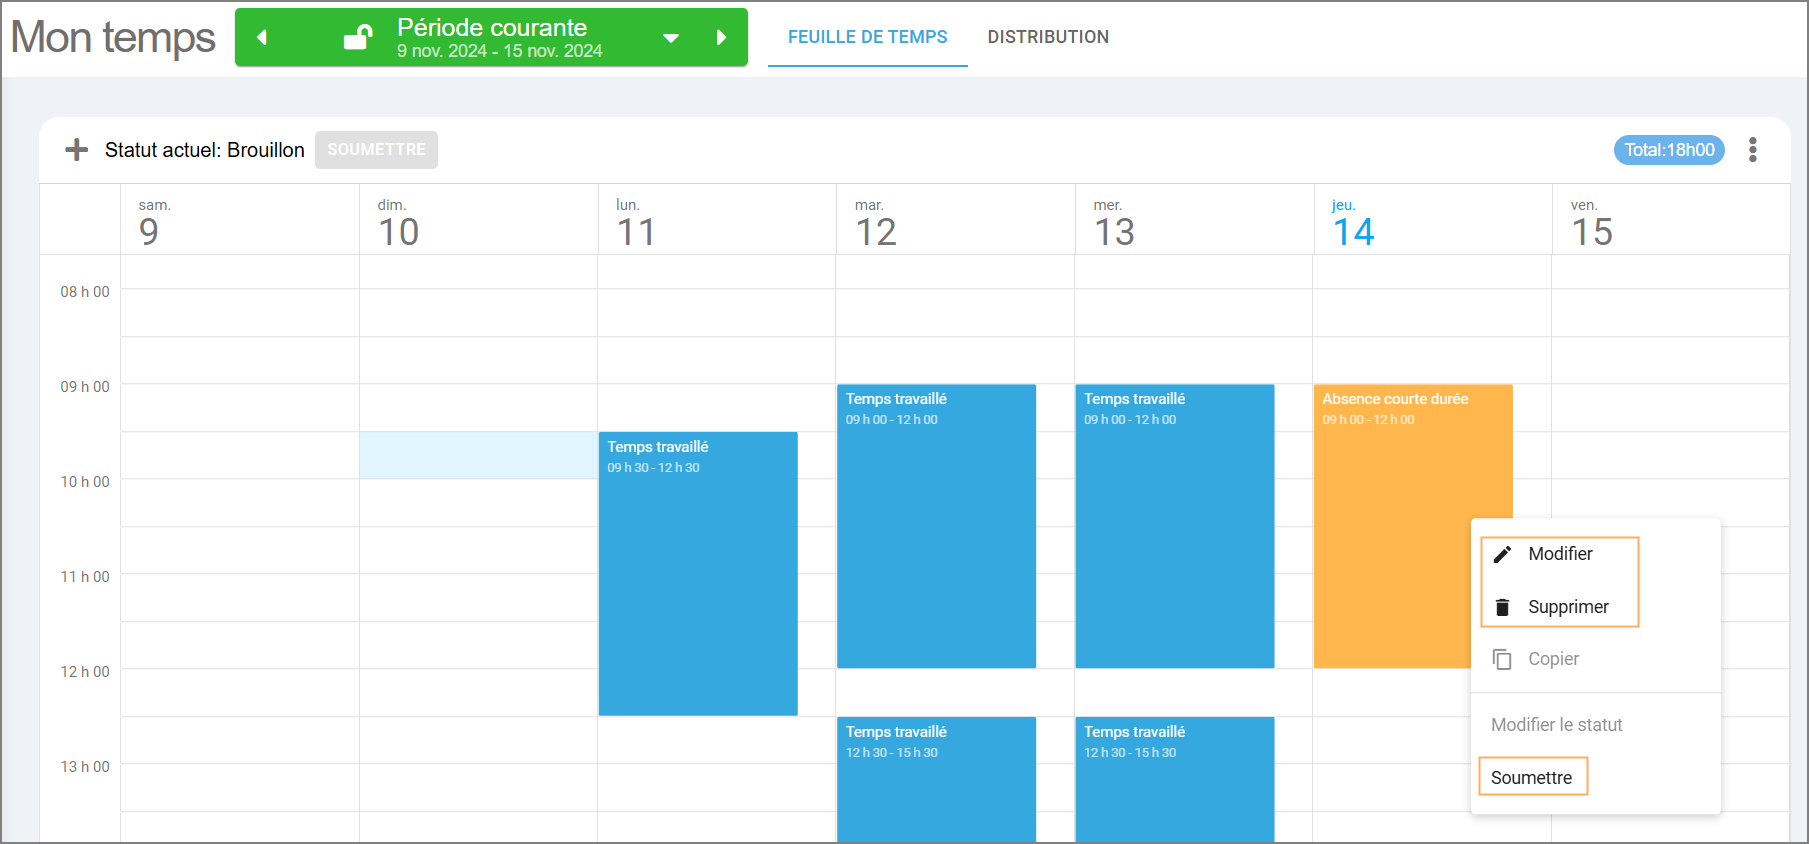Click the Copier duplicate icon

click(x=1502, y=659)
